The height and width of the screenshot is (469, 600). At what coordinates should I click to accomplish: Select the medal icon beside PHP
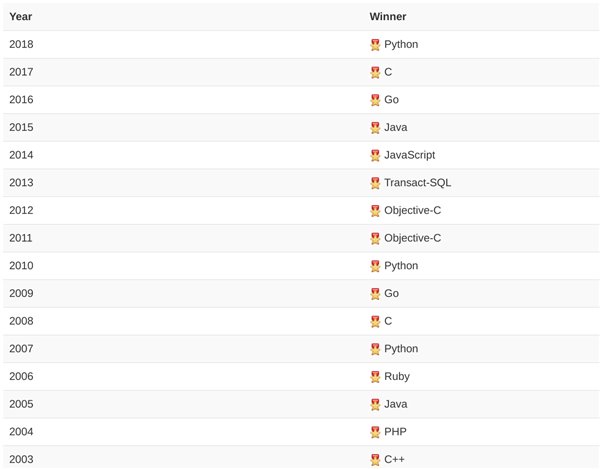[x=375, y=432]
